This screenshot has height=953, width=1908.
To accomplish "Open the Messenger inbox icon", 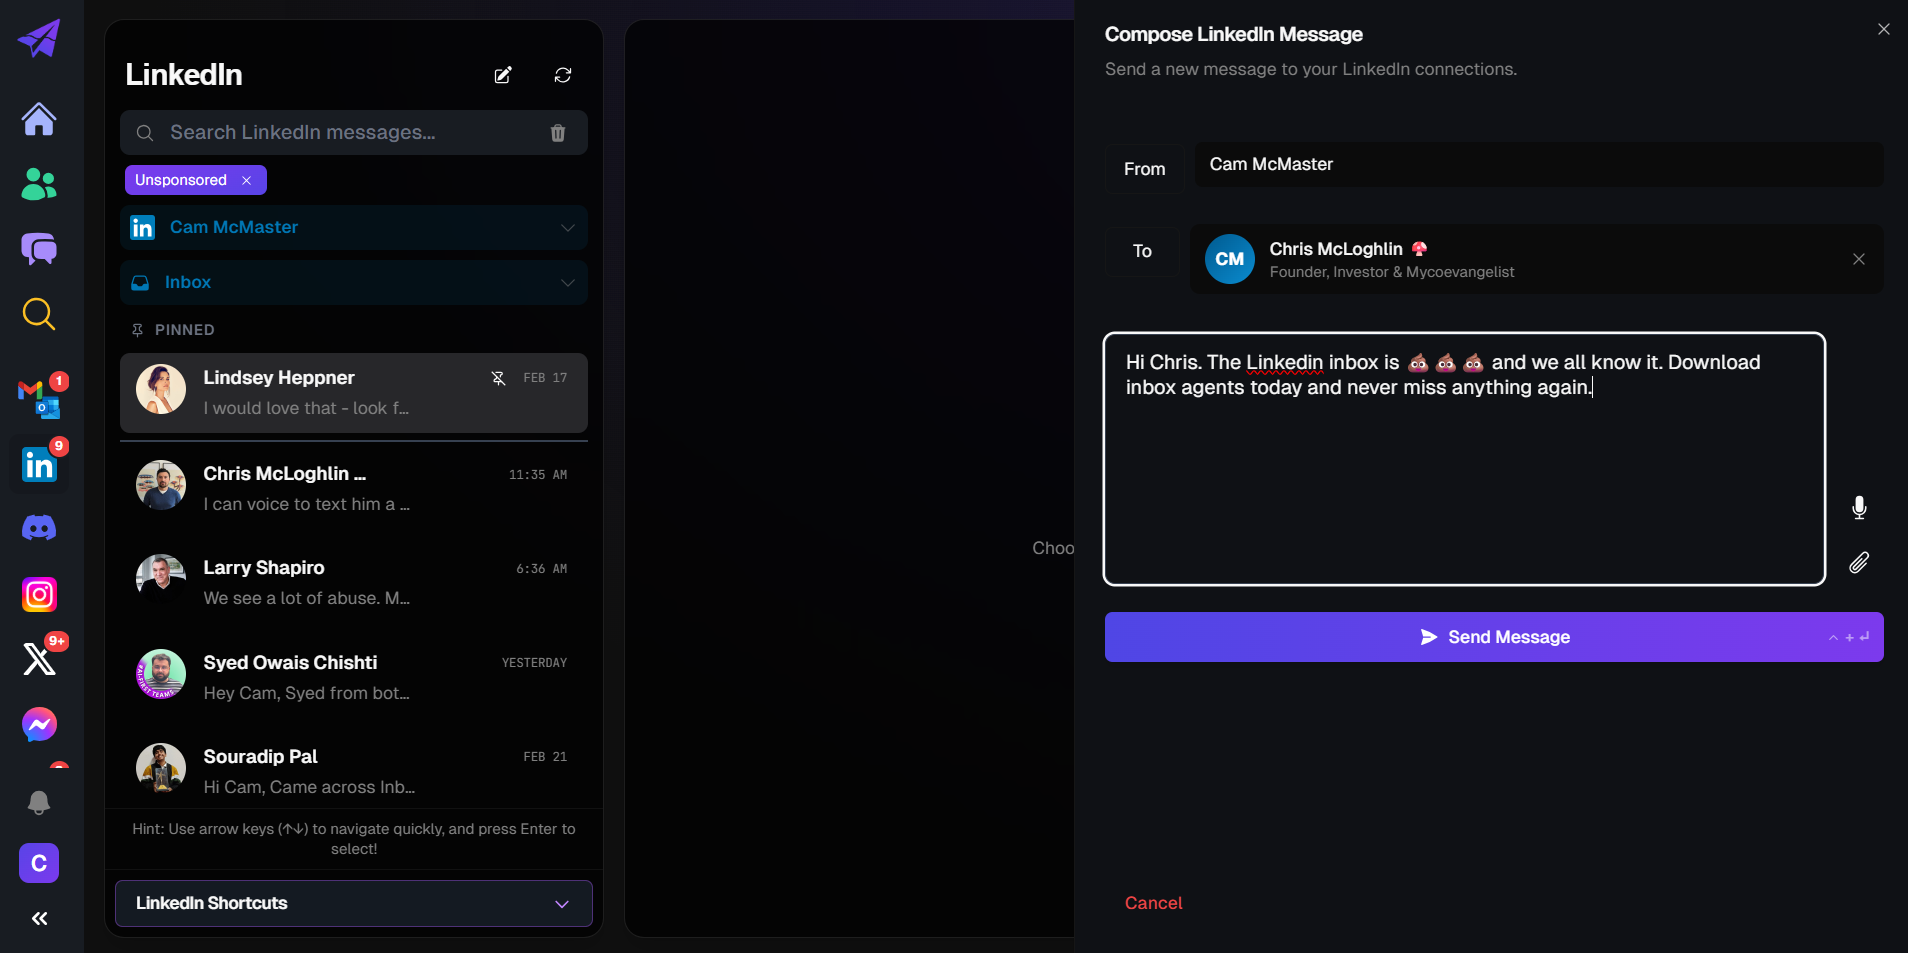I will point(39,725).
